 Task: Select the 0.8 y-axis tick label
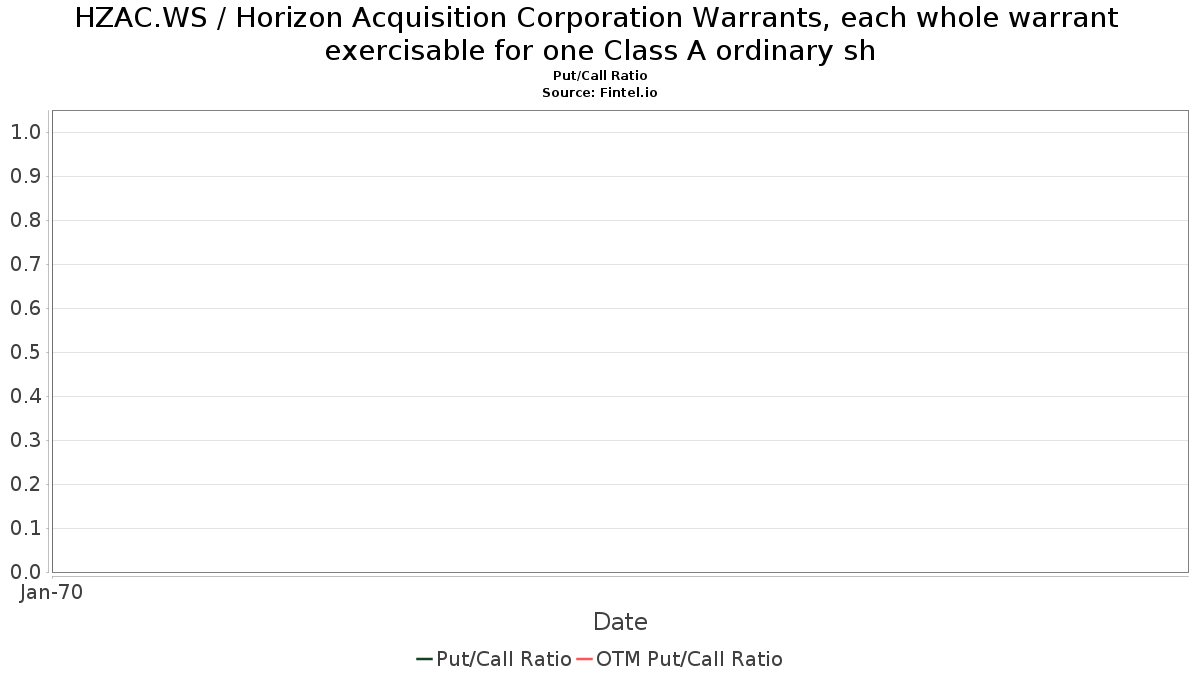coord(25,220)
